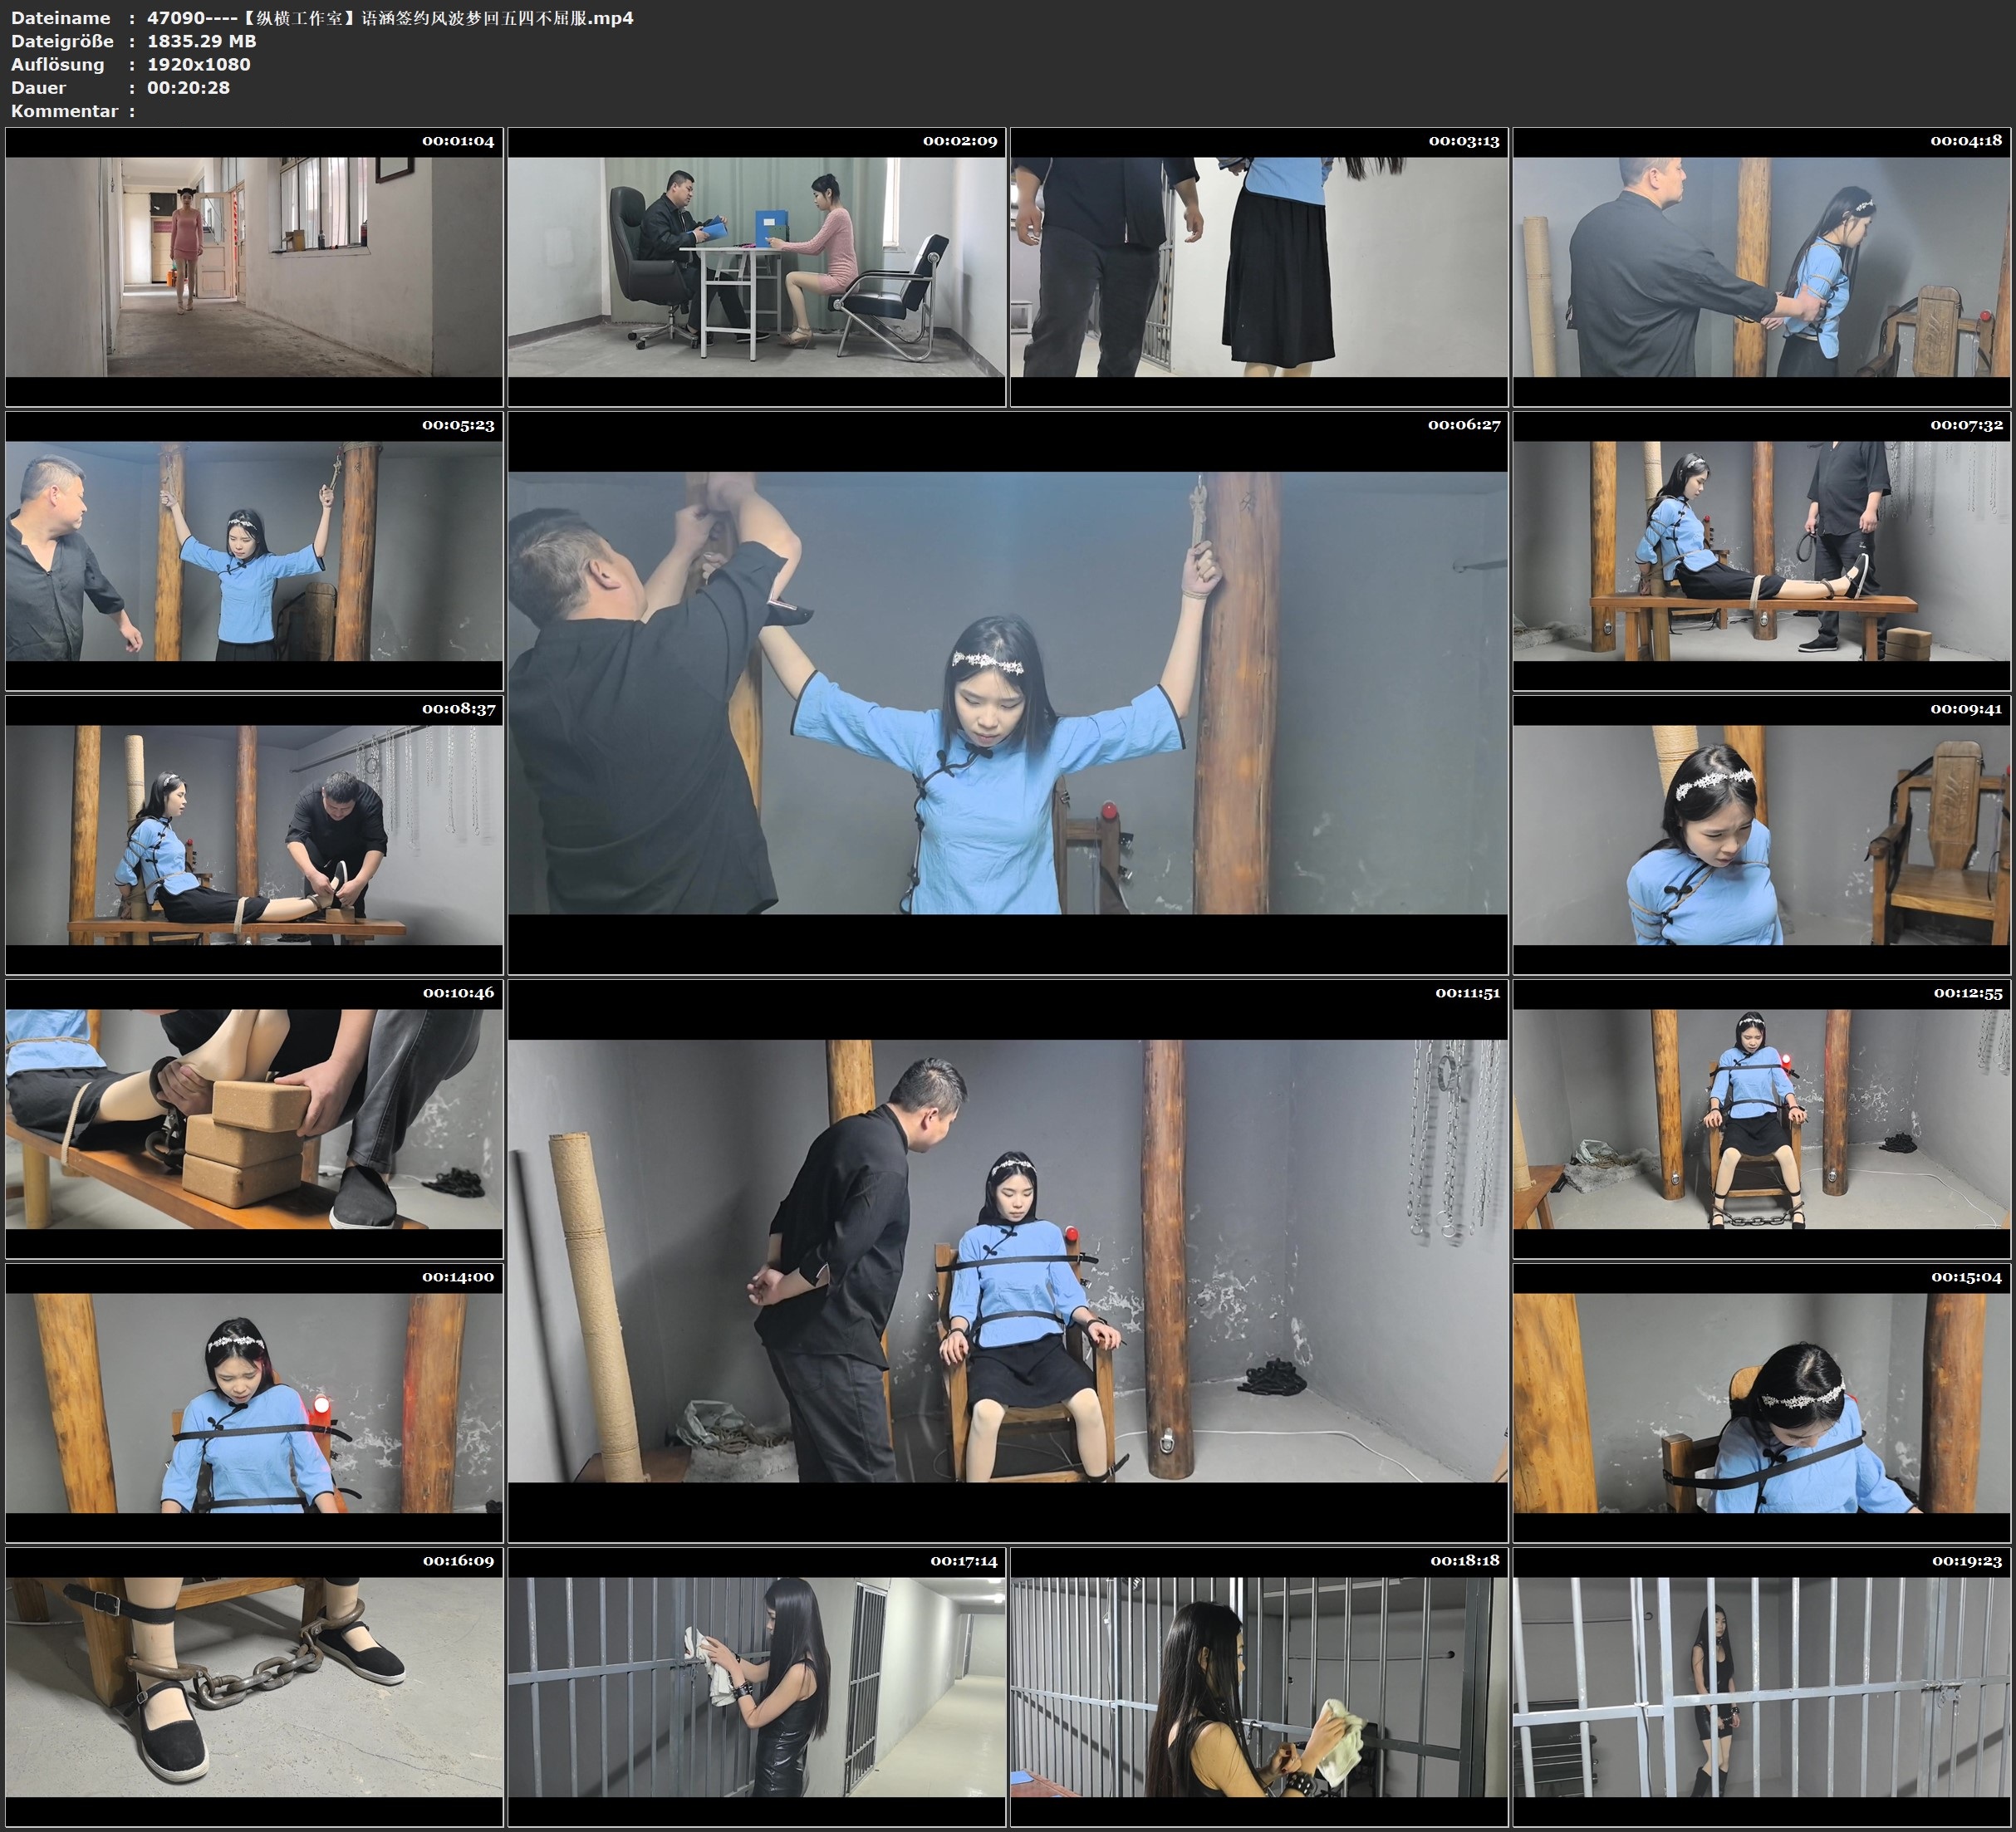
Task: Select the frame labeled 00:03:13
Action: [x=1258, y=267]
